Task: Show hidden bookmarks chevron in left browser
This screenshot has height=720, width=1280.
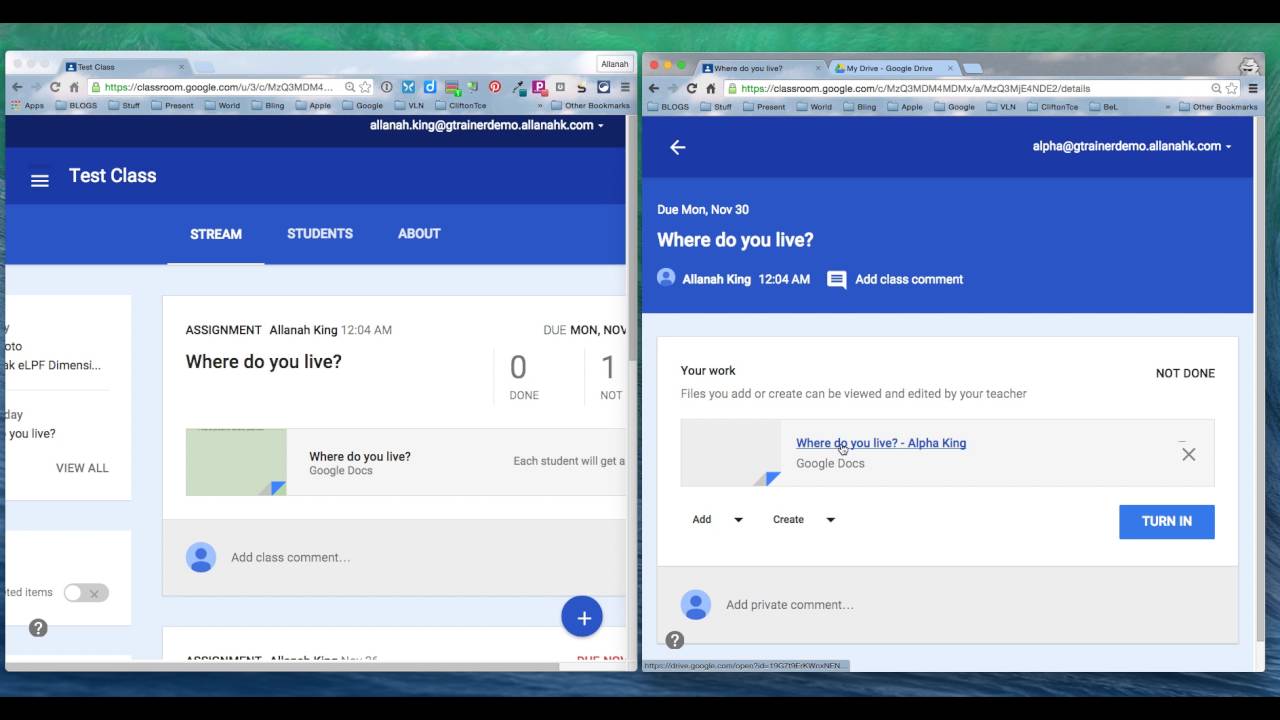Action: pyautogui.click(x=540, y=106)
